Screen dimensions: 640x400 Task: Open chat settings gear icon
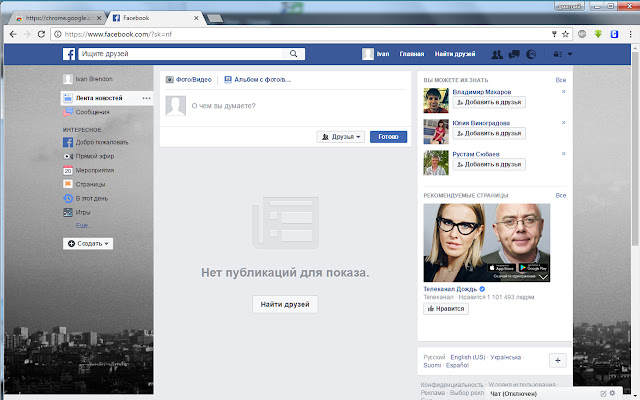pos(612,393)
